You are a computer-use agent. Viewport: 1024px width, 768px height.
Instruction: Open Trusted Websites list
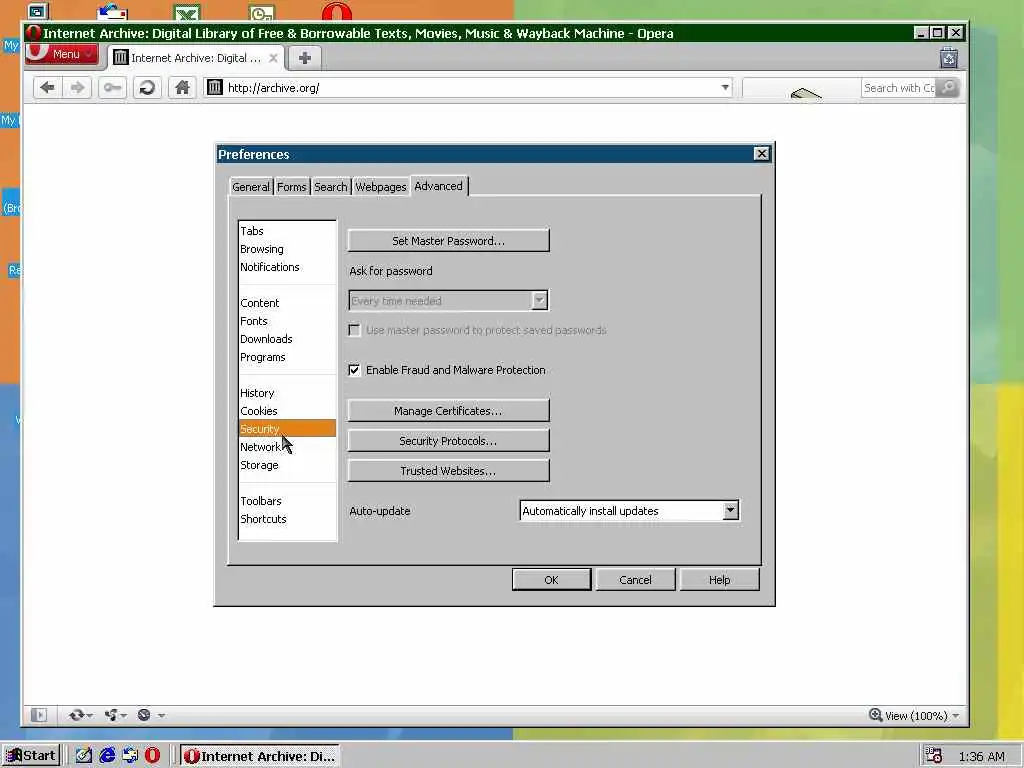pyautogui.click(x=448, y=471)
